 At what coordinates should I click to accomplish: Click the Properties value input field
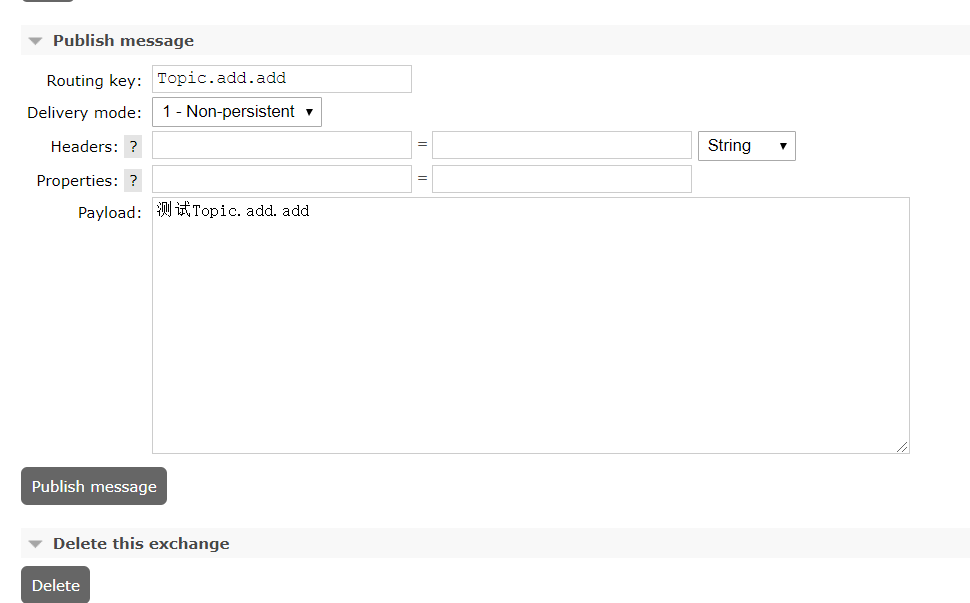[x=561, y=180]
